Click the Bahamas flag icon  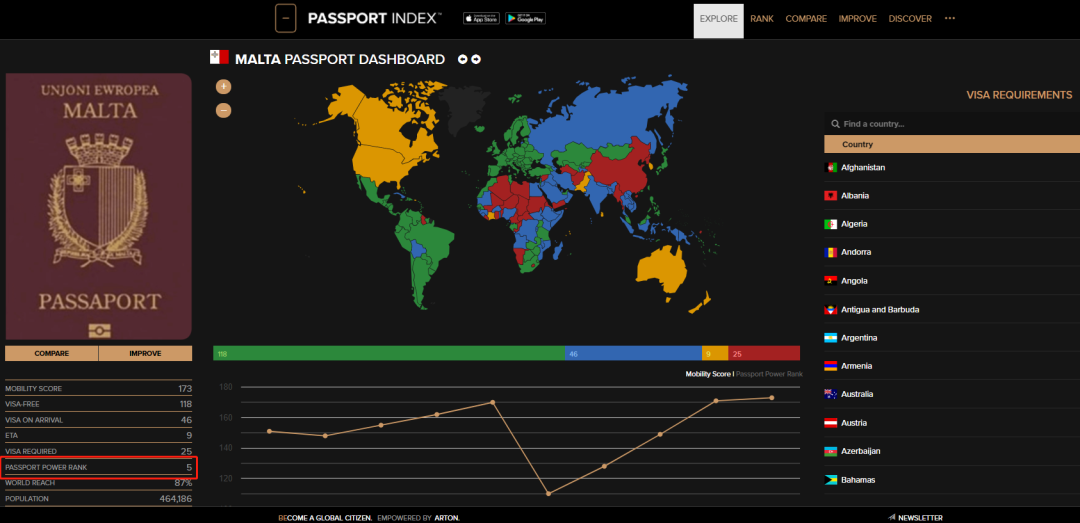click(830, 480)
